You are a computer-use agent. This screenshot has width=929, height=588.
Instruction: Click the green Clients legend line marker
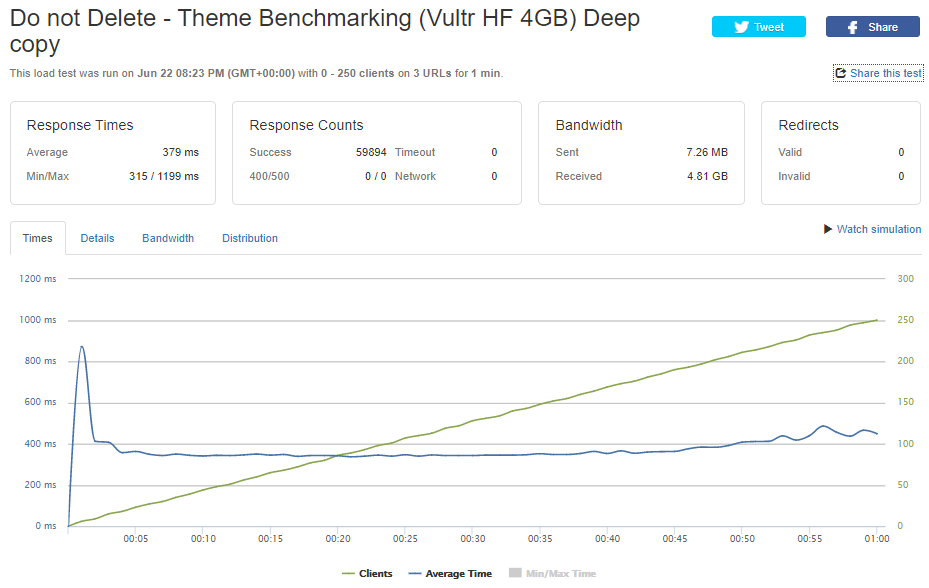(x=348, y=573)
